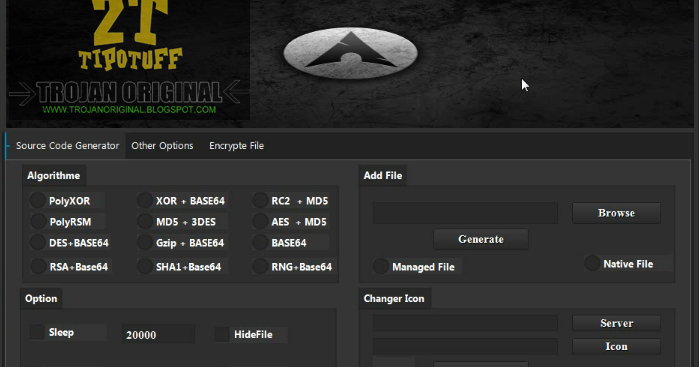Pick the SHA1+Base64 option
Image resolution: width=699 pixels, height=367 pixels.
(145, 266)
